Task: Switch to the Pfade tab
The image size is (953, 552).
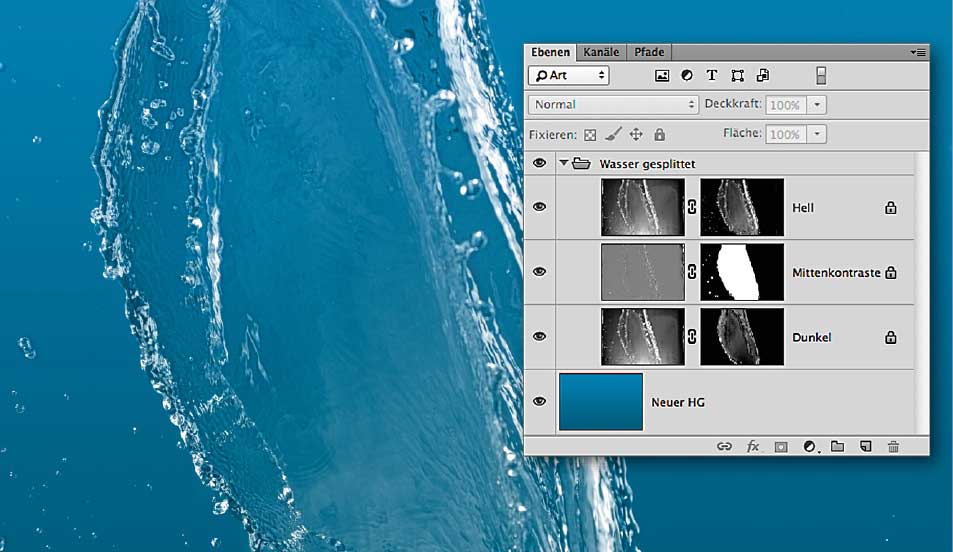Action: [x=648, y=52]
